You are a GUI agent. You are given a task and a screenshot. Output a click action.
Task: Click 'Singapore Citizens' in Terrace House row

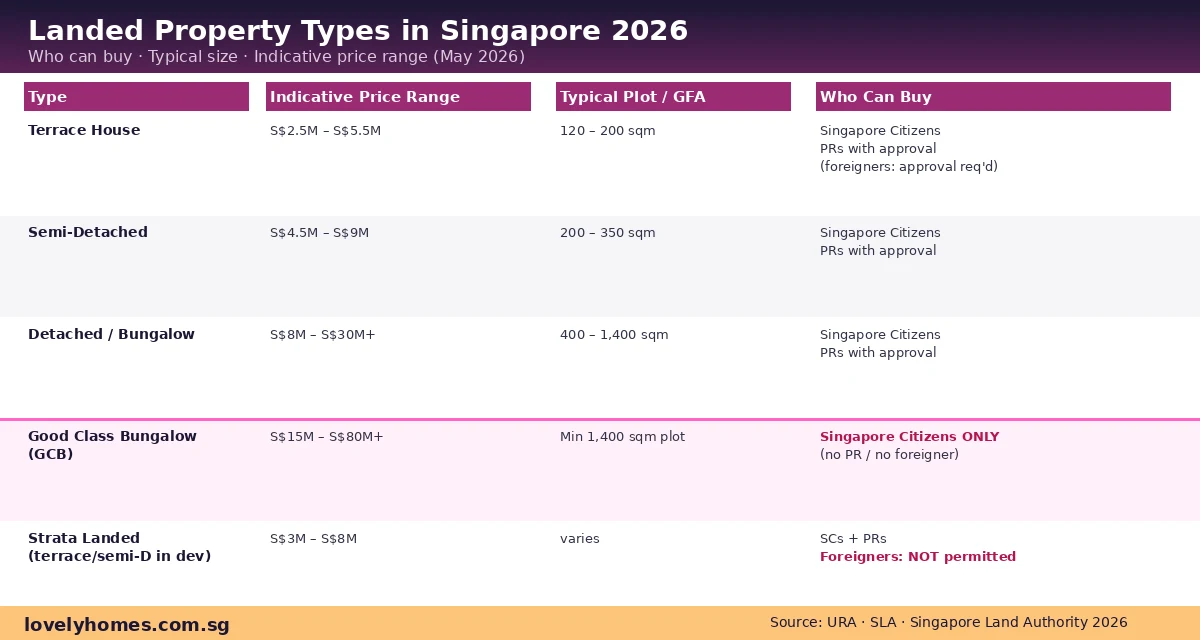point(880,131)
